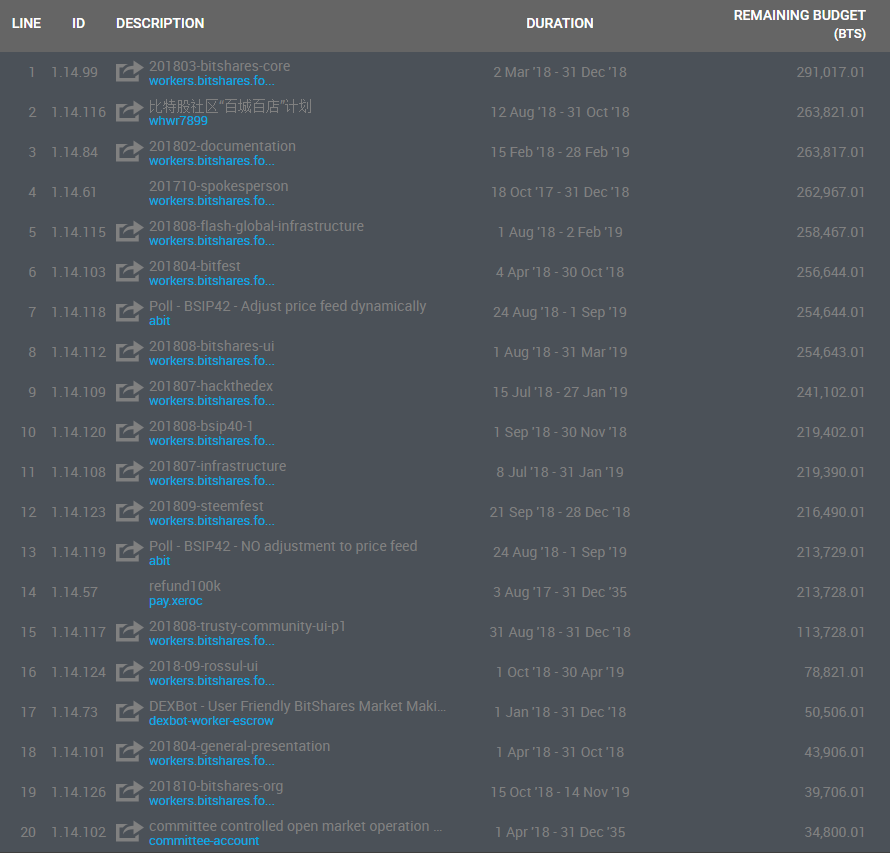Open workers.bitshares.fo... link under 201803-bitshares-core
The width and height of the screenshot is (890, 853).
pos(212,81)
